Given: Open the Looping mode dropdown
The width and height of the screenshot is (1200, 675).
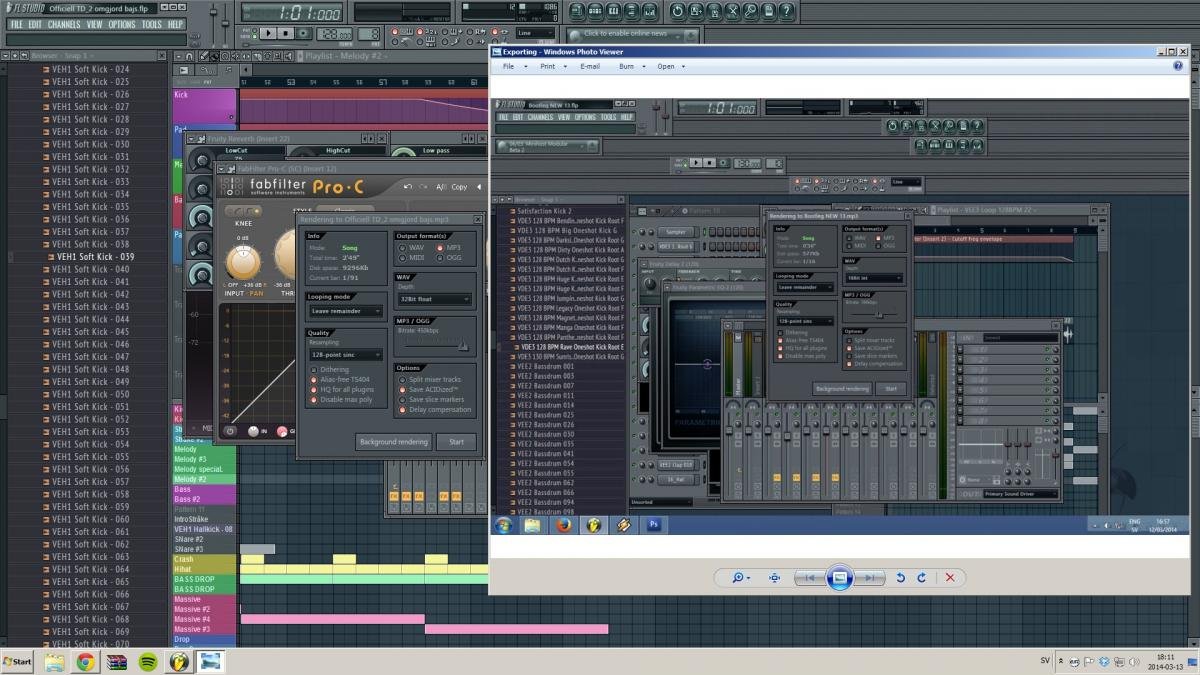Looking at the screenshot, I should click(x=345, y=311).
